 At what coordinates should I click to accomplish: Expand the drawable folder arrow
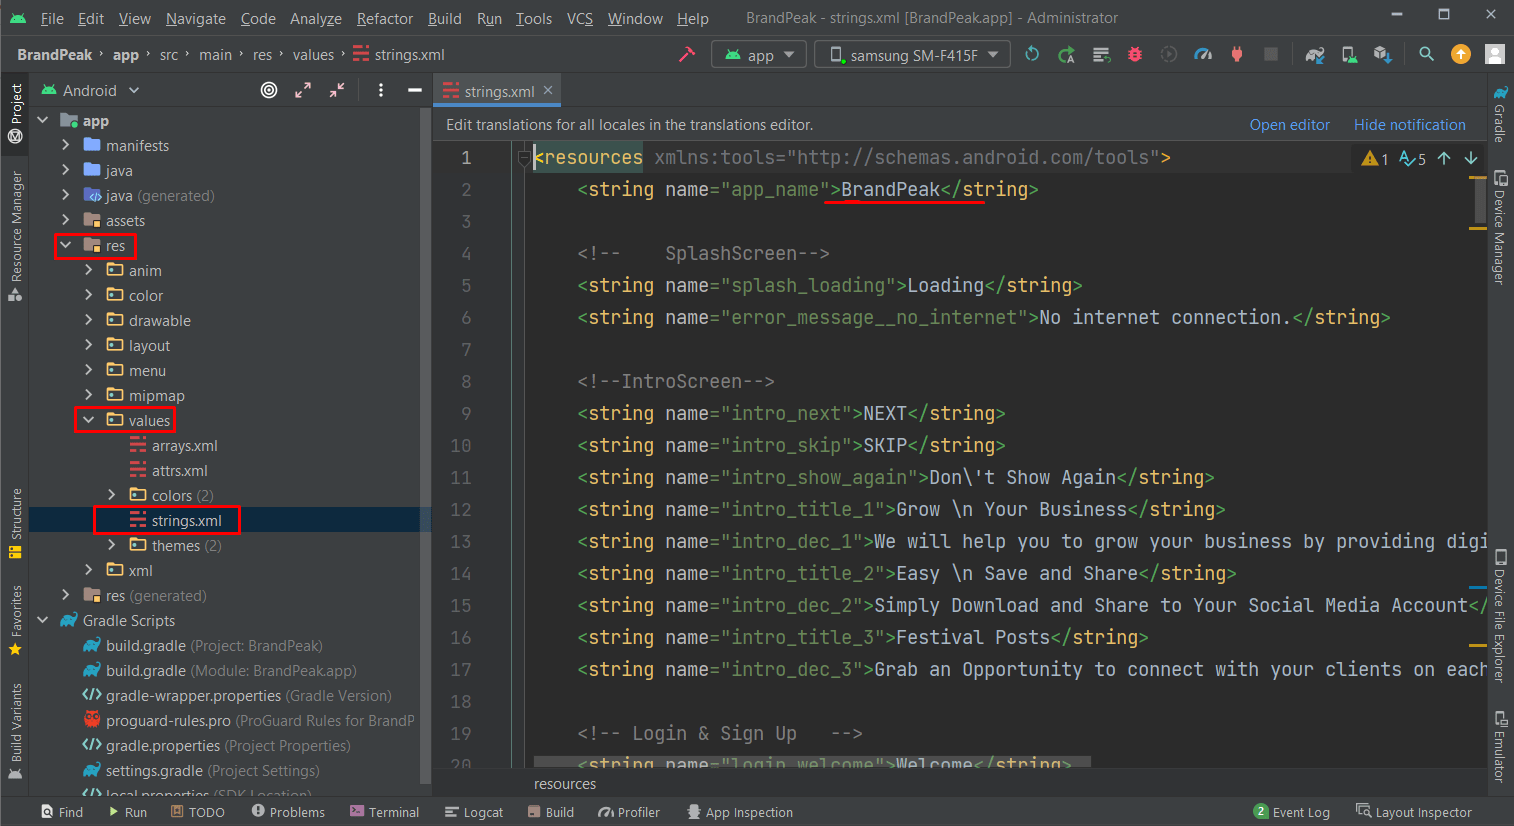click(x=89, y=320)
